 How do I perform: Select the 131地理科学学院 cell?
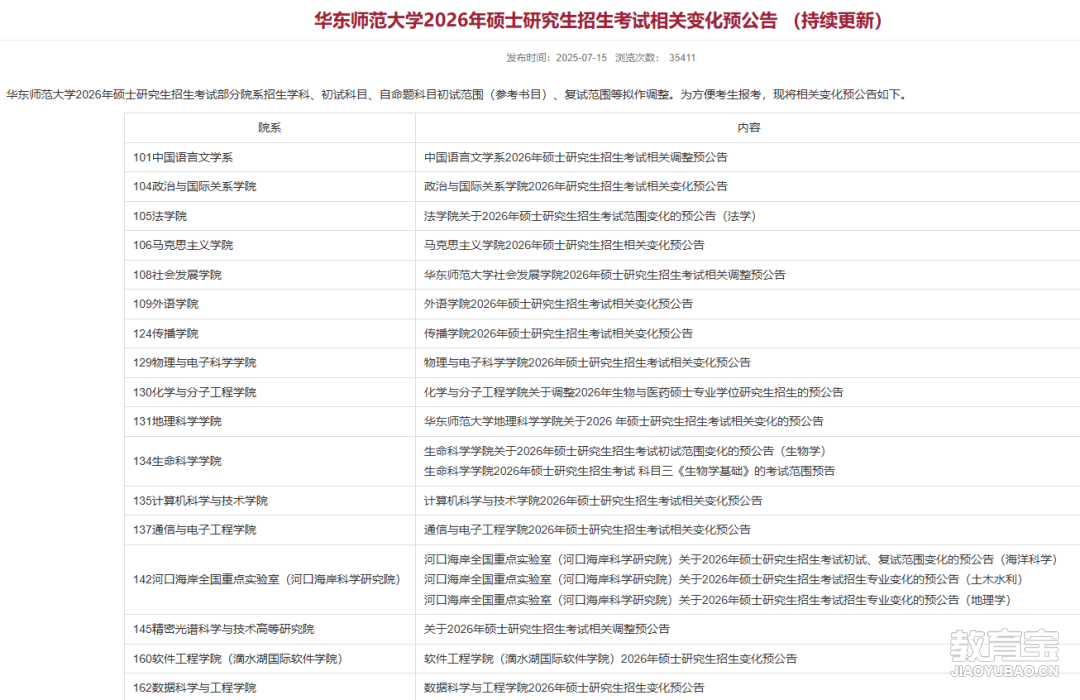pos(269,420)
